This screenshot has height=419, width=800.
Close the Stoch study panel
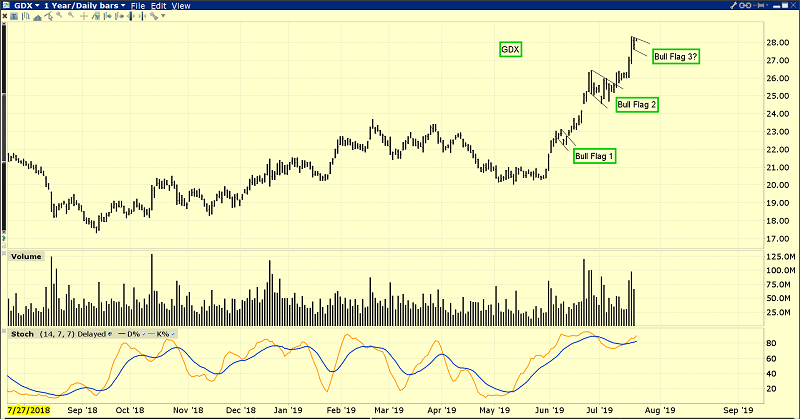pos(4,331)
